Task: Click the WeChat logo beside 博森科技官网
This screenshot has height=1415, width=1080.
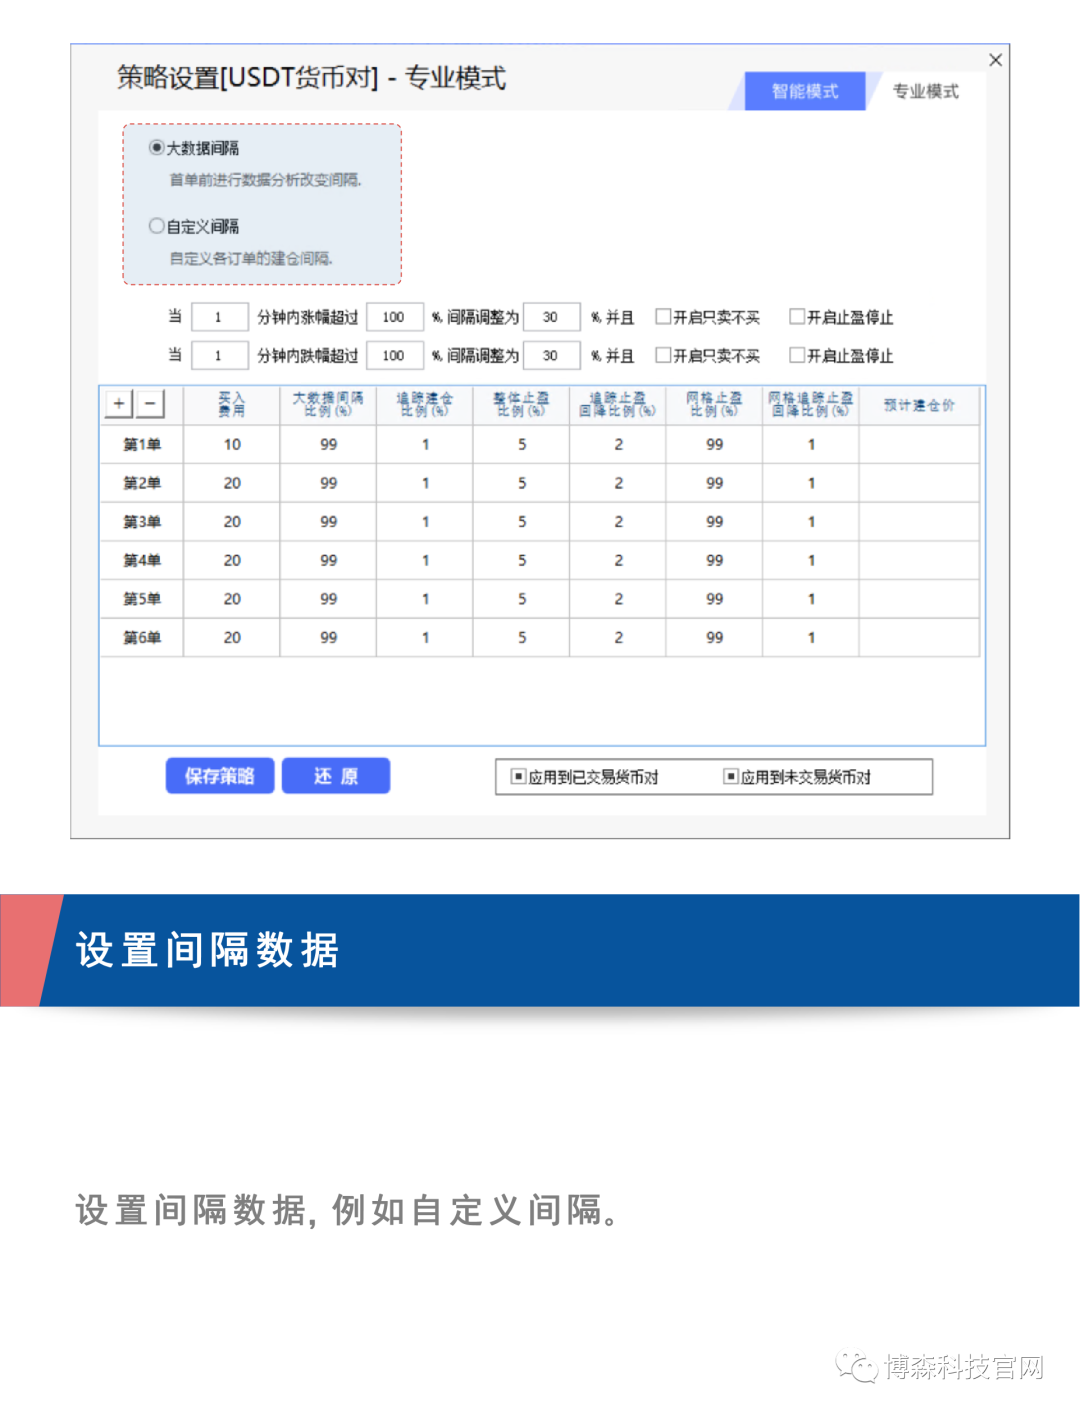Action: 856,1366
